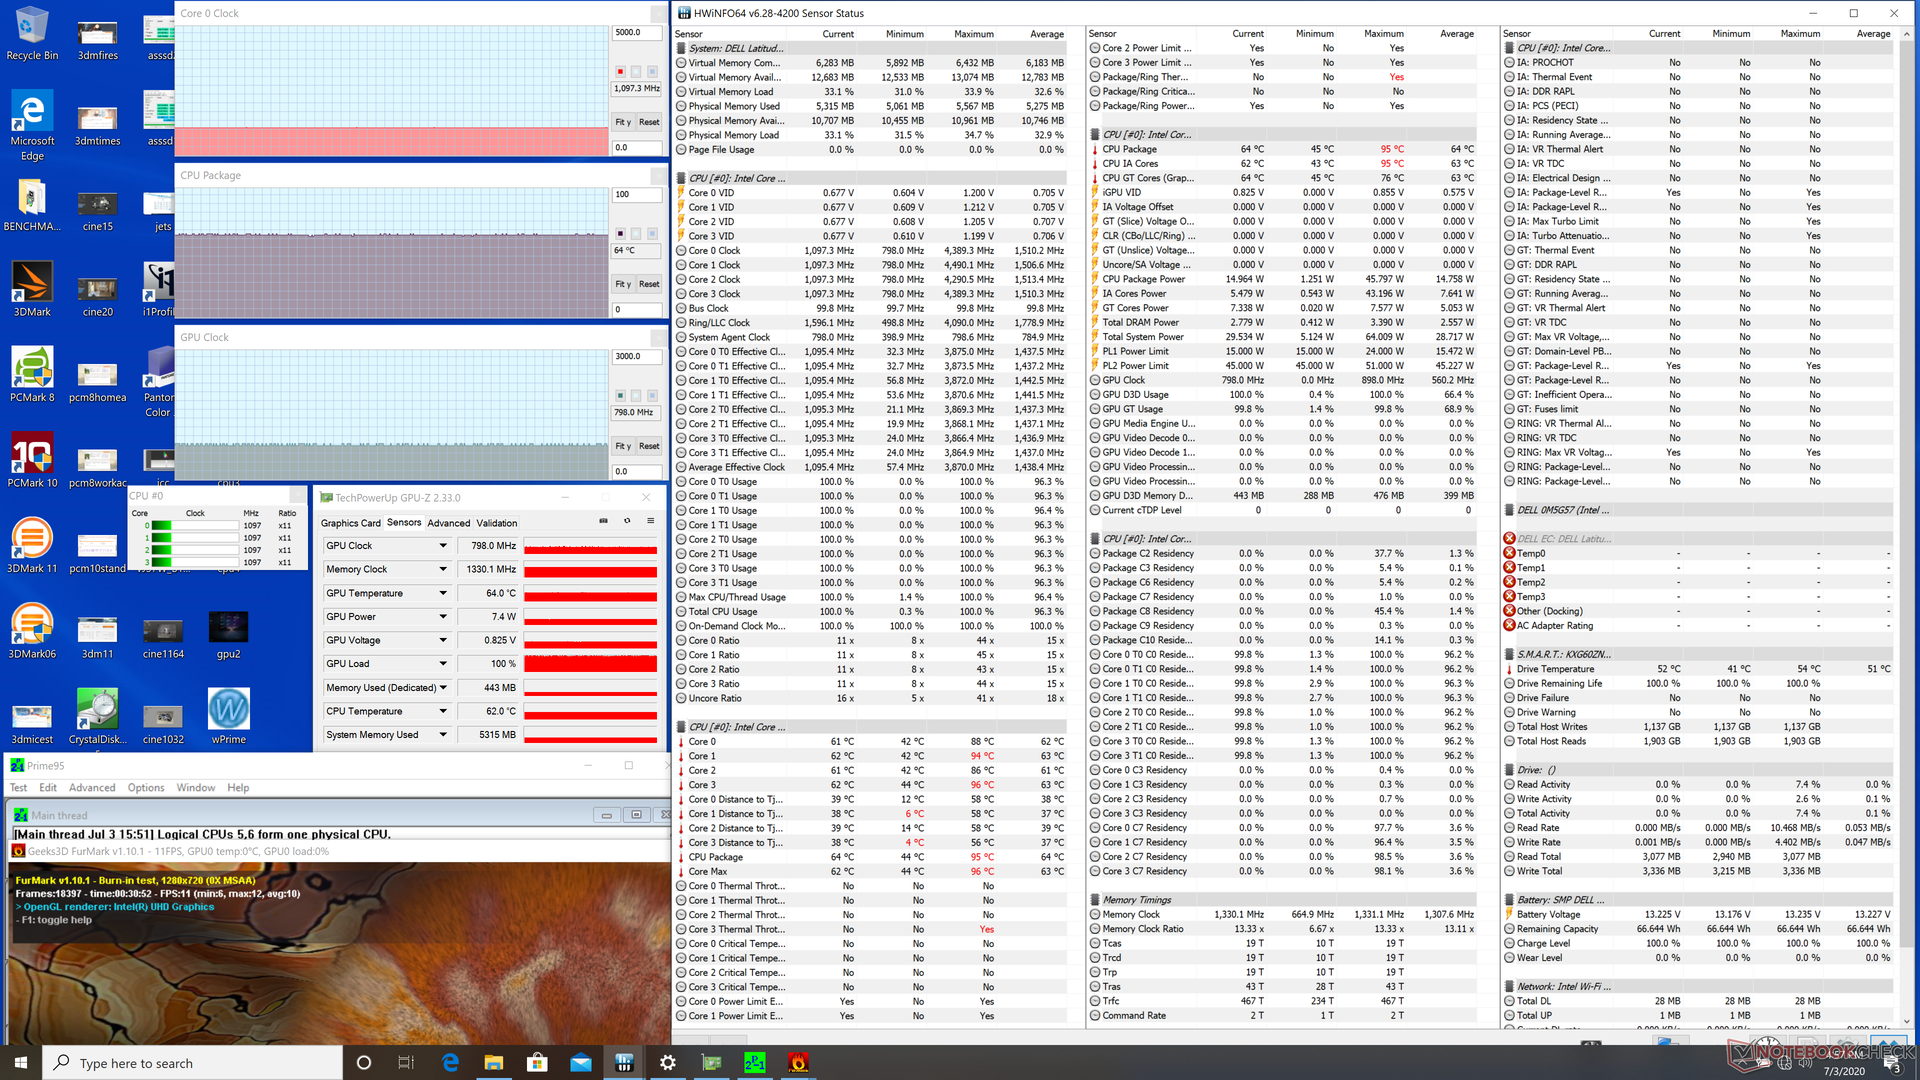The image size is (1920, 1080).
Task: Click Fit y in CPU Package graph
Action: tap(623, 284)
